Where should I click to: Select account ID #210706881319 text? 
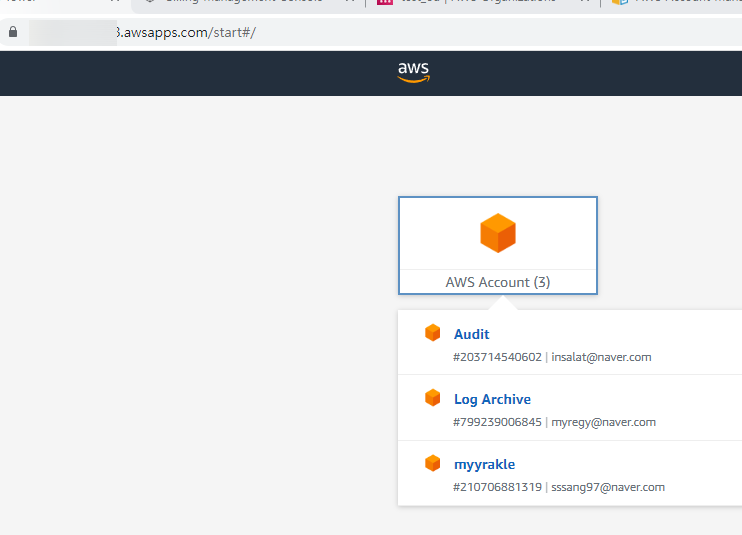tap(497, 487)
